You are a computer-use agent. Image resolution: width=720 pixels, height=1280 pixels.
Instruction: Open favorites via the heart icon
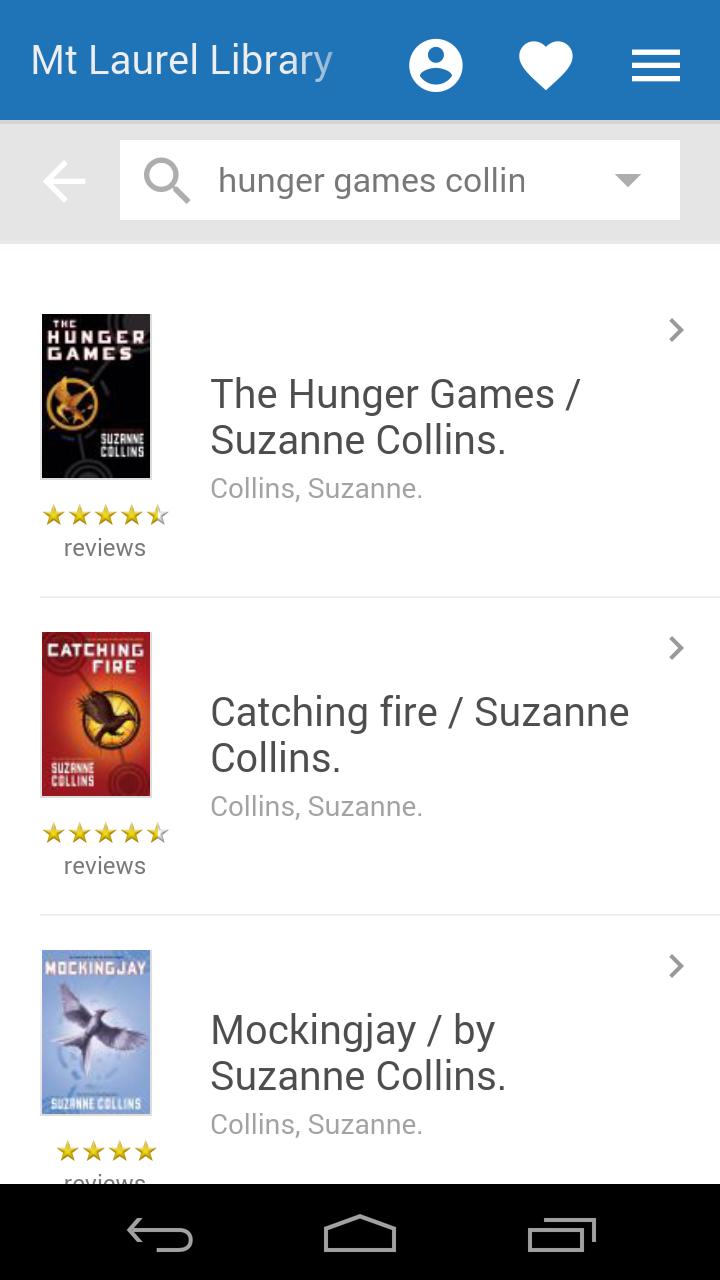click(x=546, y=66)
